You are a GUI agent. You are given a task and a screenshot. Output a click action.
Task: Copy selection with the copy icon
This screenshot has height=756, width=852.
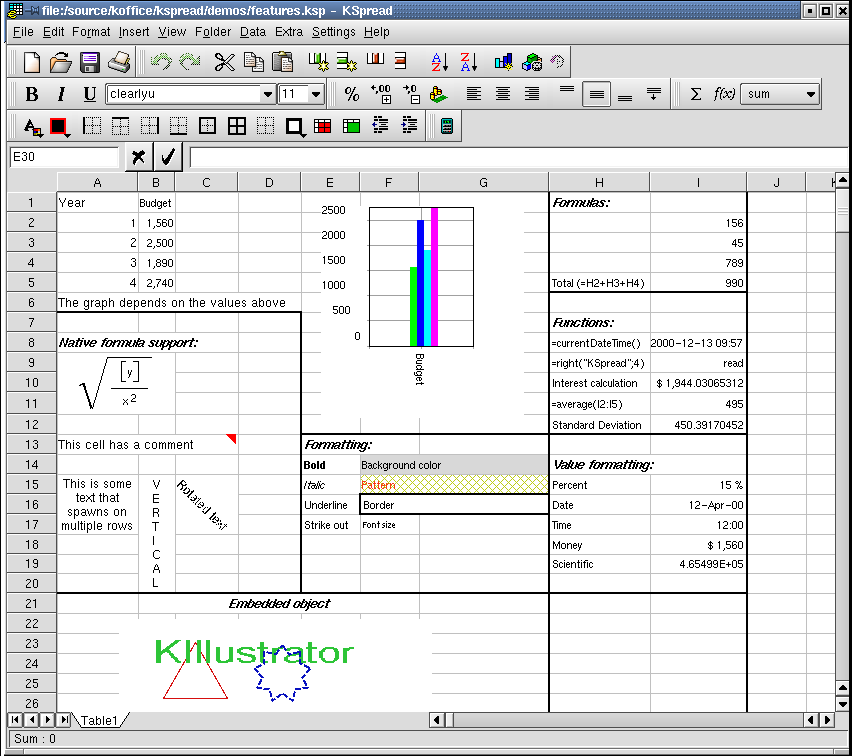coord(253,62)
